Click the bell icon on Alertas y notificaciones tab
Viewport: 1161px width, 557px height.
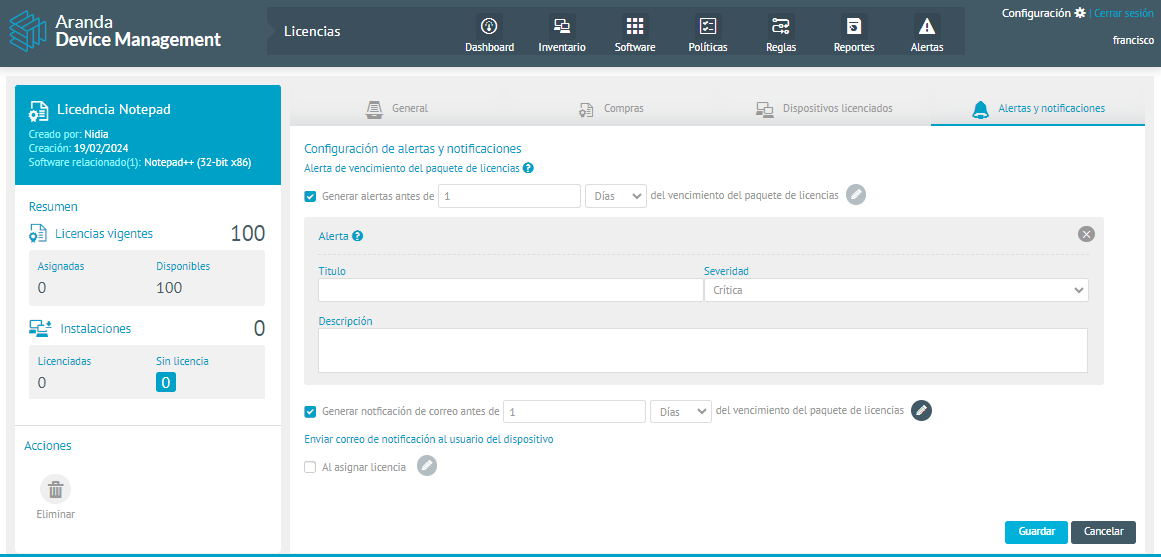click(980, 110)
